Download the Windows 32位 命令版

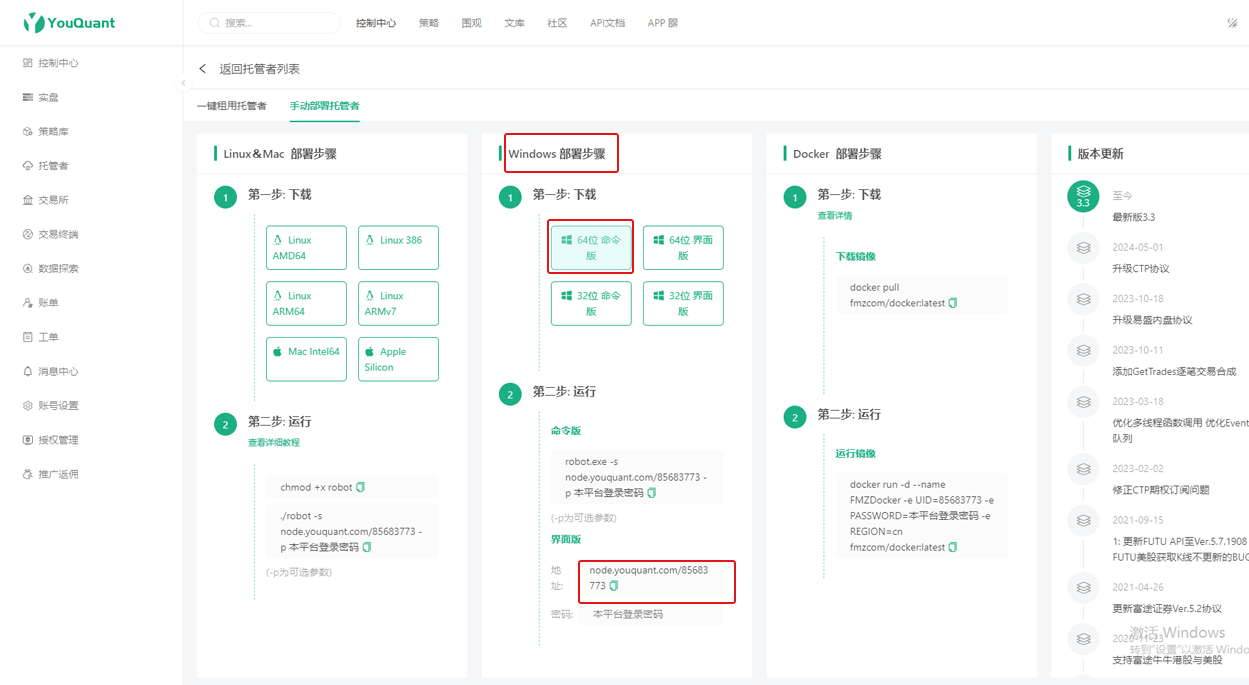click(591, 304)
